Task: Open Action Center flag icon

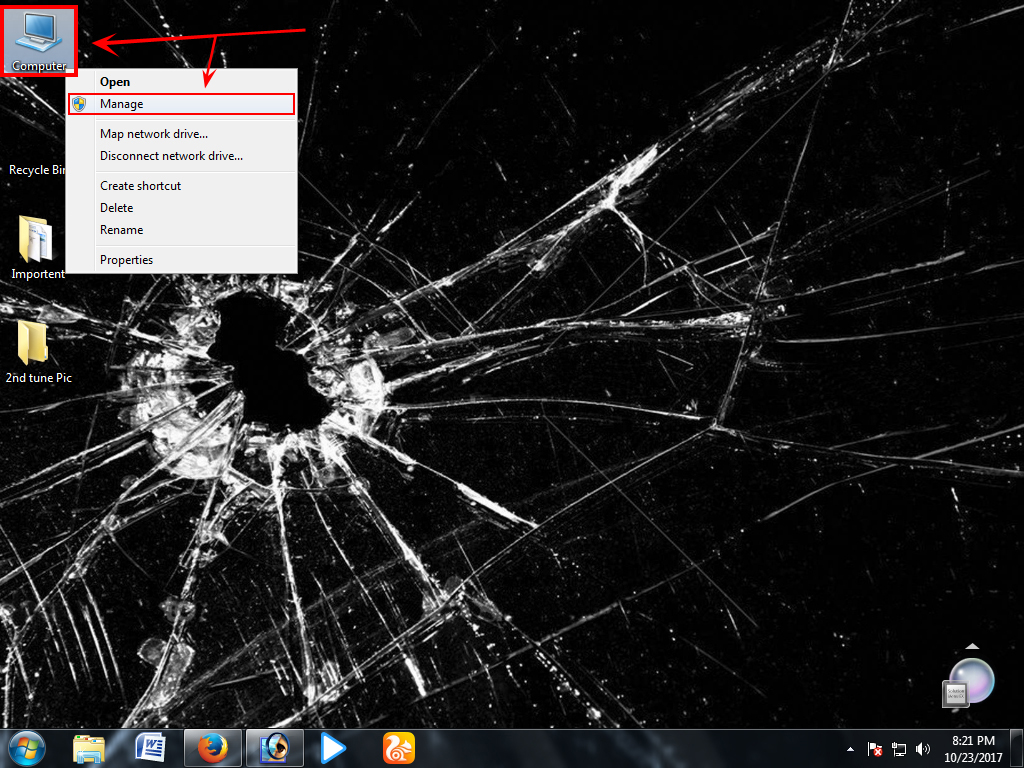Action: (875, 749)
